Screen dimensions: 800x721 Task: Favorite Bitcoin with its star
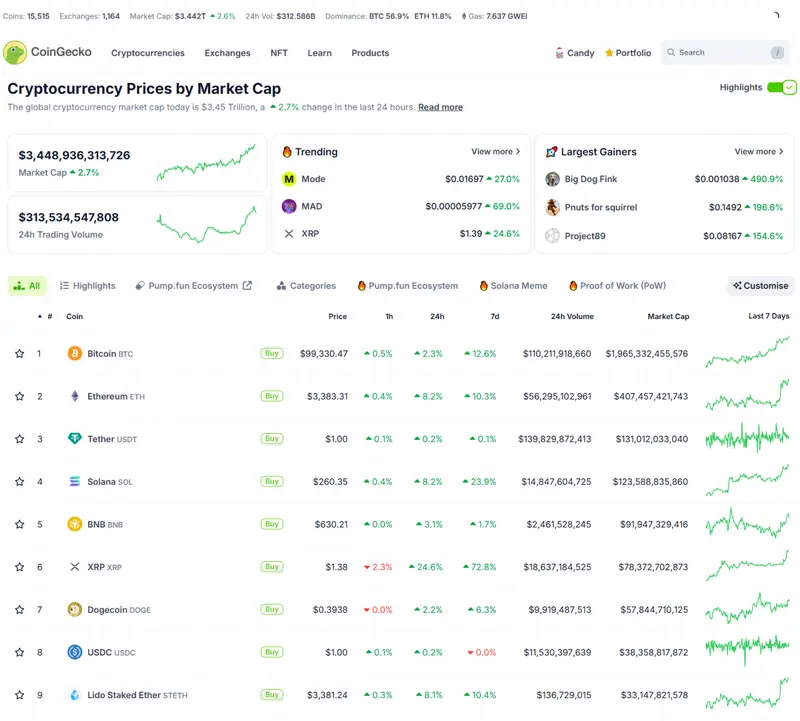pos(19,353)
